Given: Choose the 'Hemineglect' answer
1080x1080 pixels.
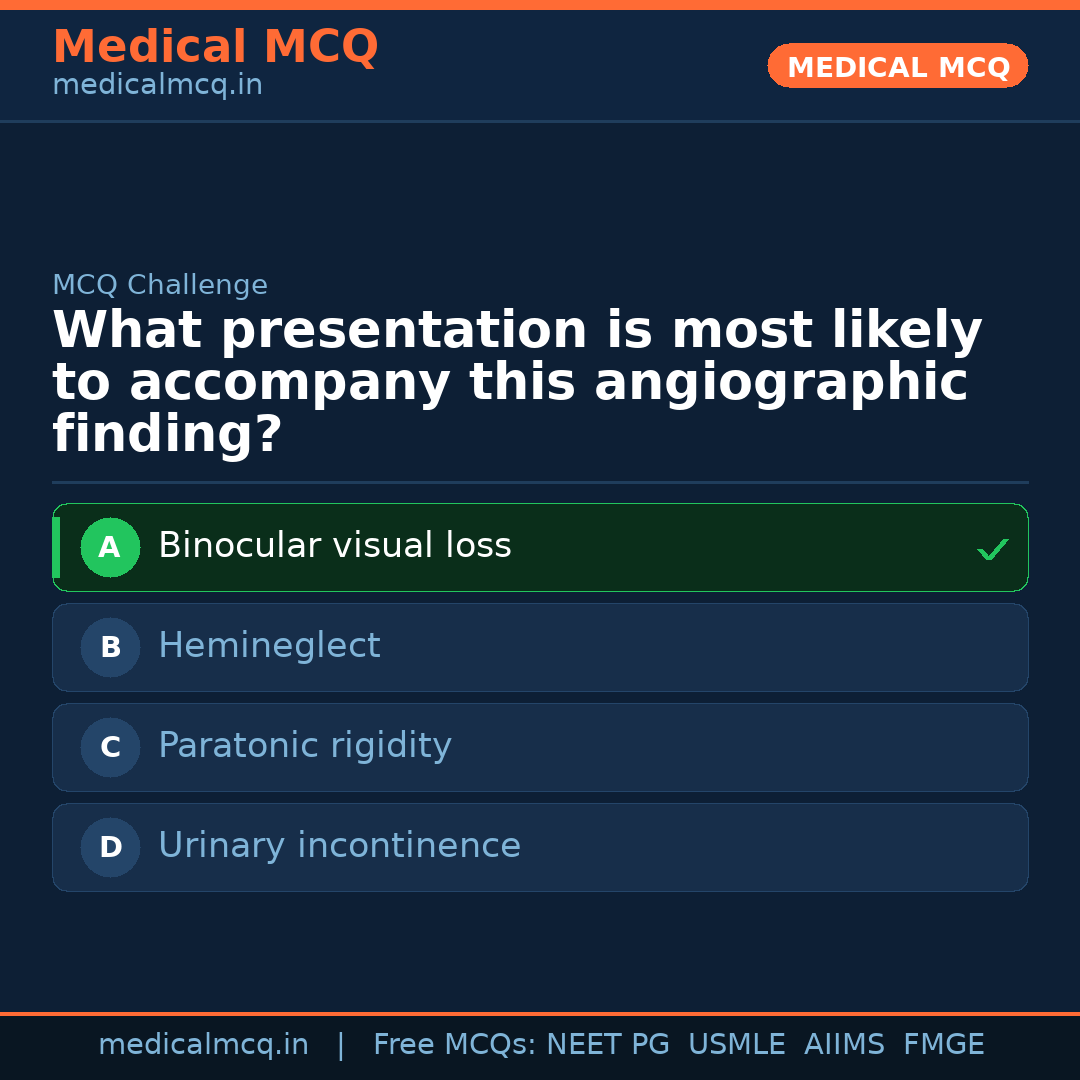Looking at the screenshot, I should (x=269, y=646).
